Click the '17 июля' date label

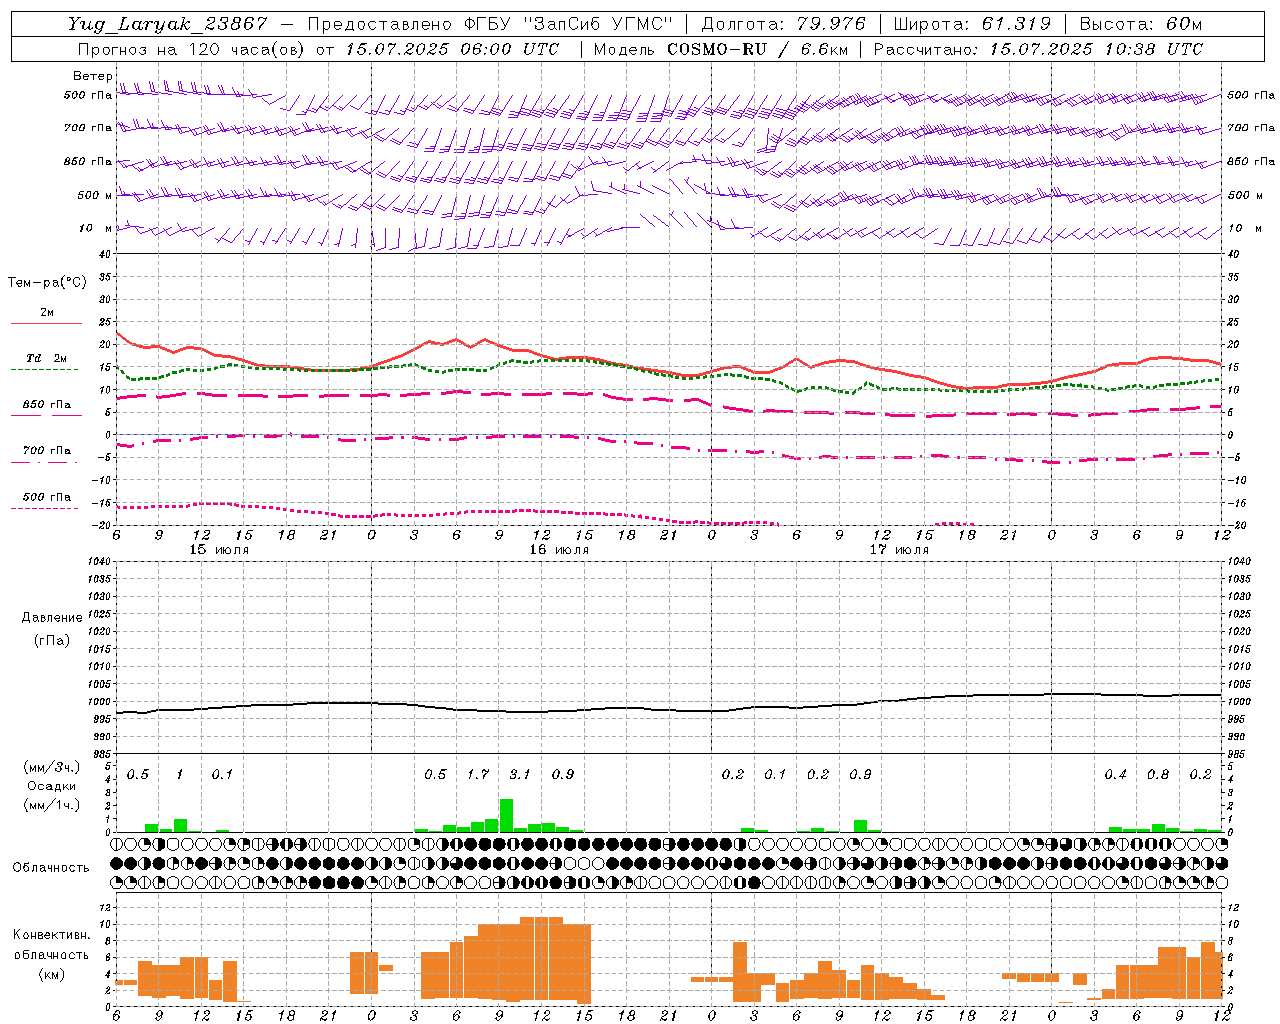tap(899, 550)
